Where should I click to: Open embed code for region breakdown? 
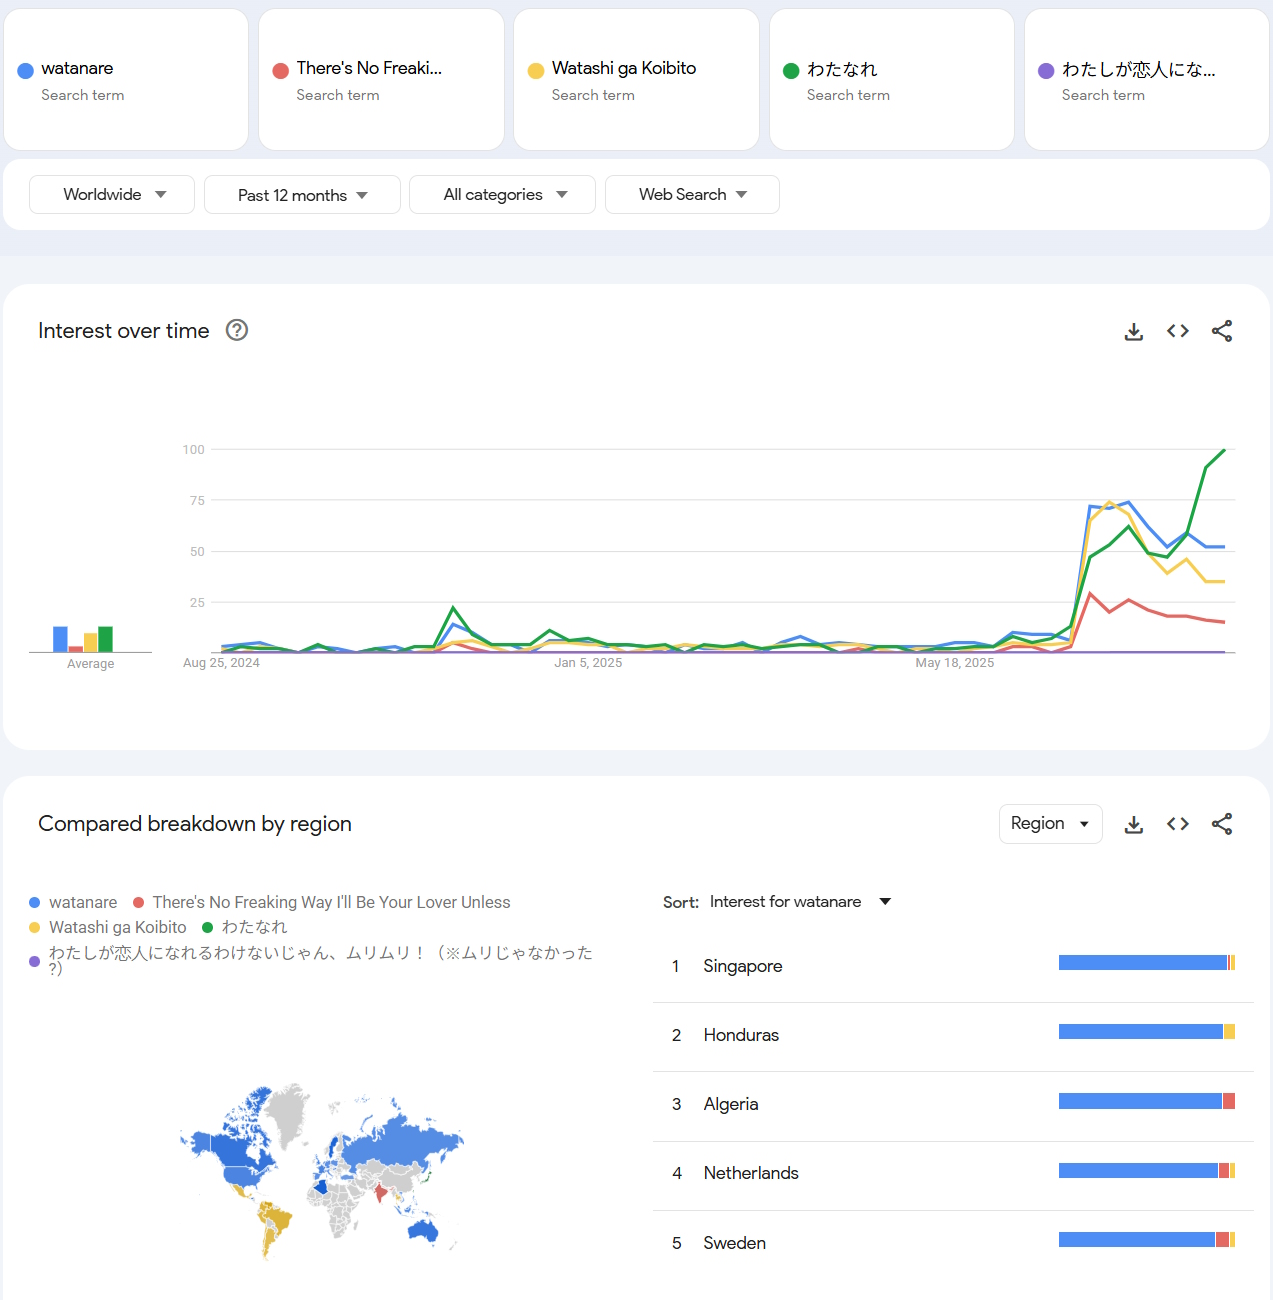pyautogui.click(x=1177, y=824)
